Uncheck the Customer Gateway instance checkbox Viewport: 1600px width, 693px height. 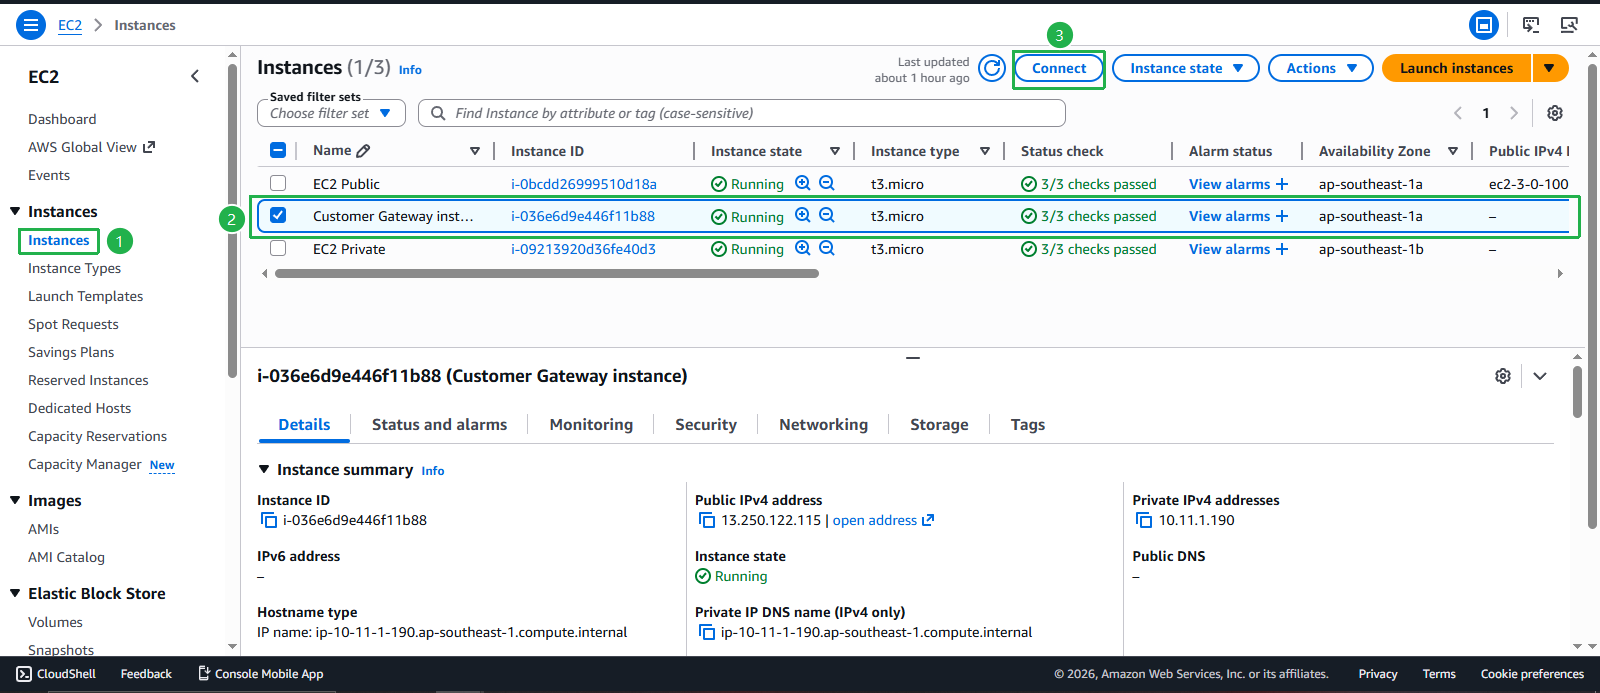278,215
